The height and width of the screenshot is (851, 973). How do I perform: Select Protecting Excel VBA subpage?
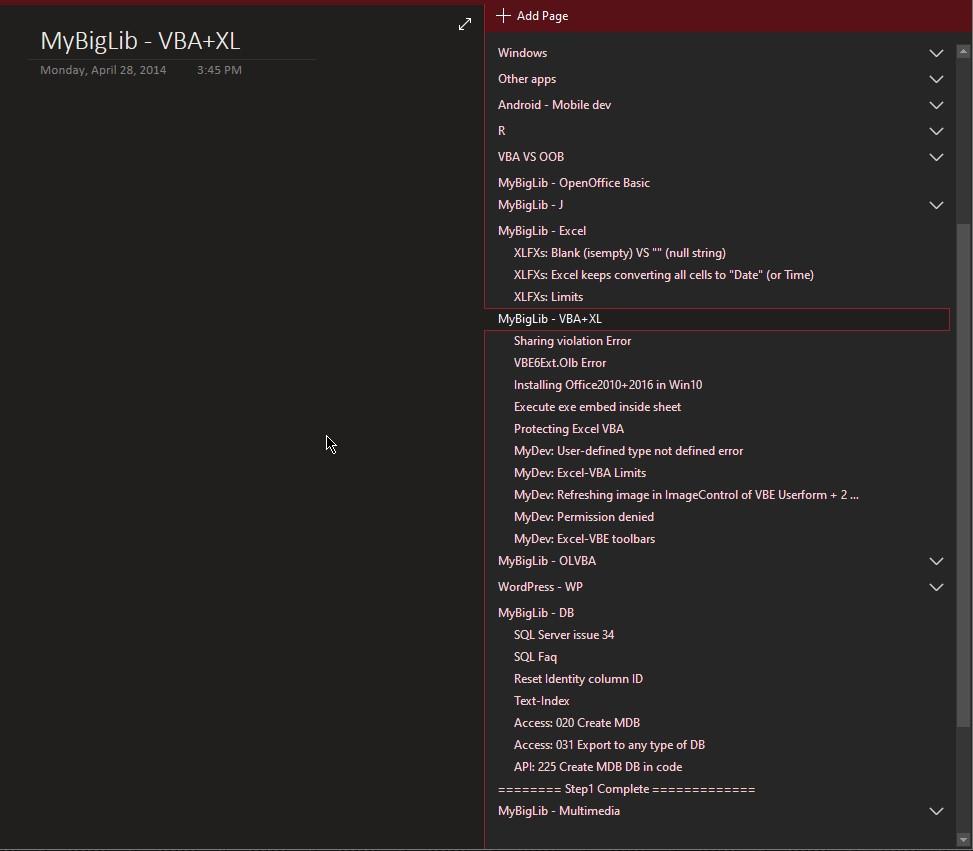(x=569, y=429)
